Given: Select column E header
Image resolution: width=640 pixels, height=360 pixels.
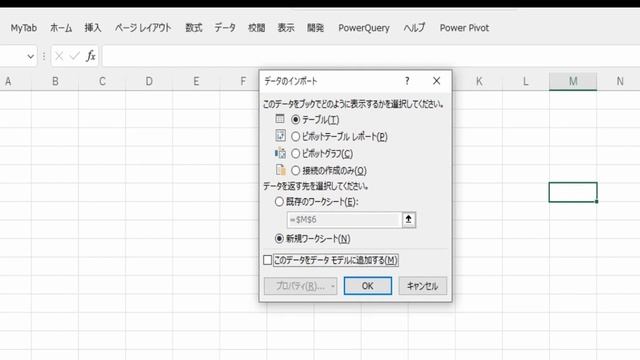Looking at the screenshot, I should pyautogui.click(x=196, y=81).
